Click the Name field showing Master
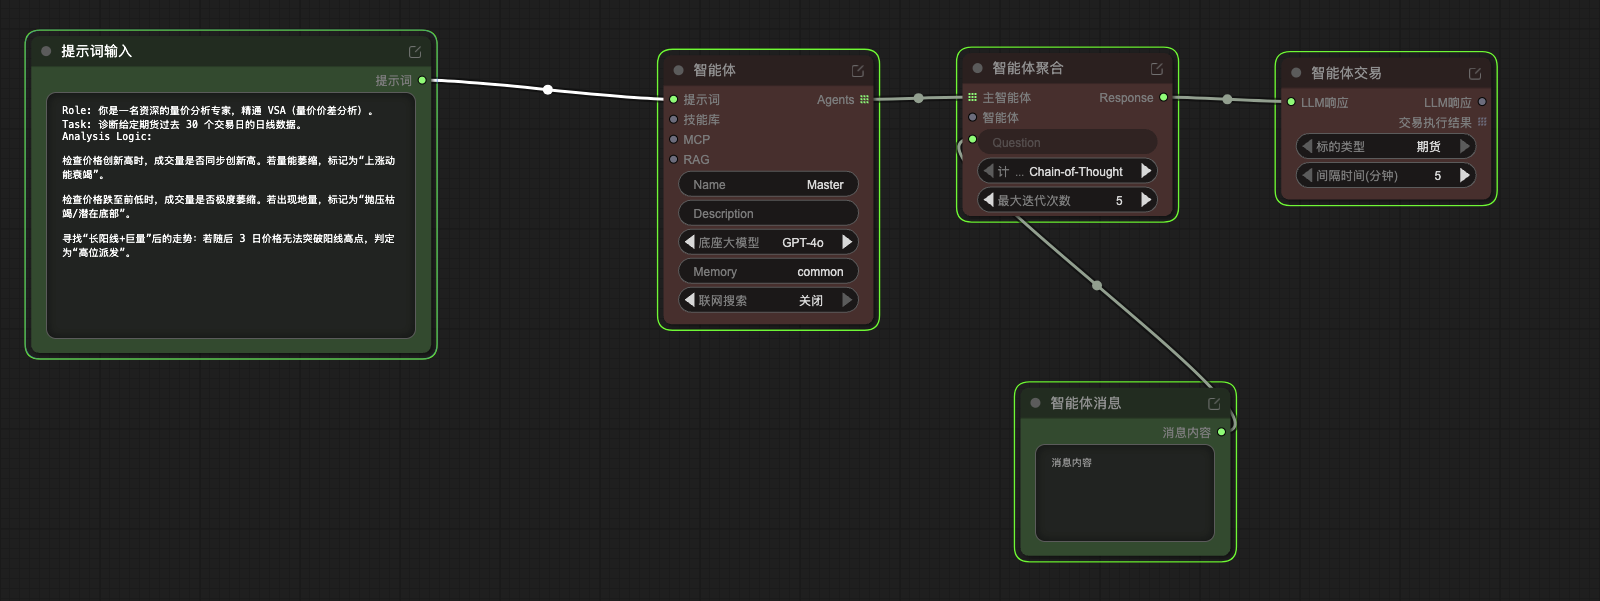Screen dimensions: 1600x601 pyautogui.click(x=768, y=185)
